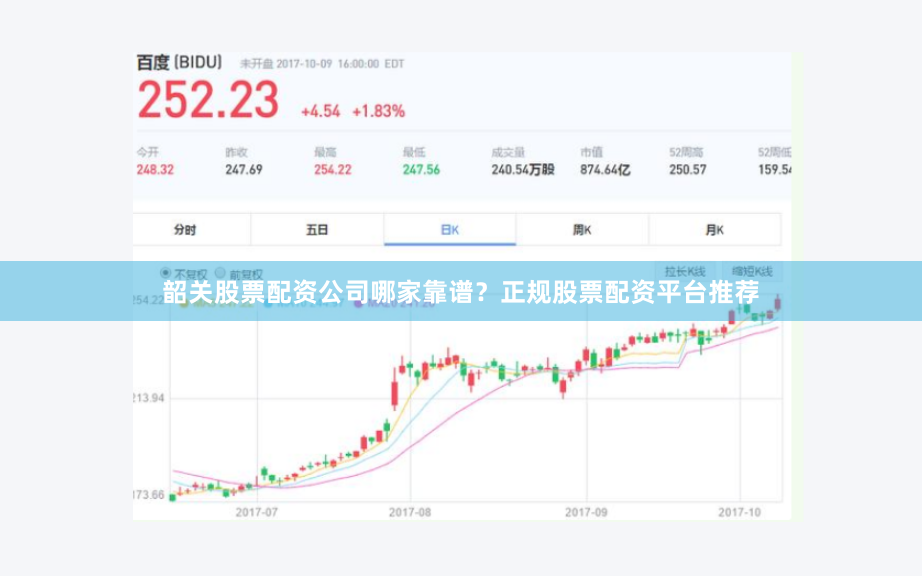This screenshot has height=583, width=922.
Task: Click the timestamp 2017-10-09 16:00:00 EDT
Action: point(340,64)
